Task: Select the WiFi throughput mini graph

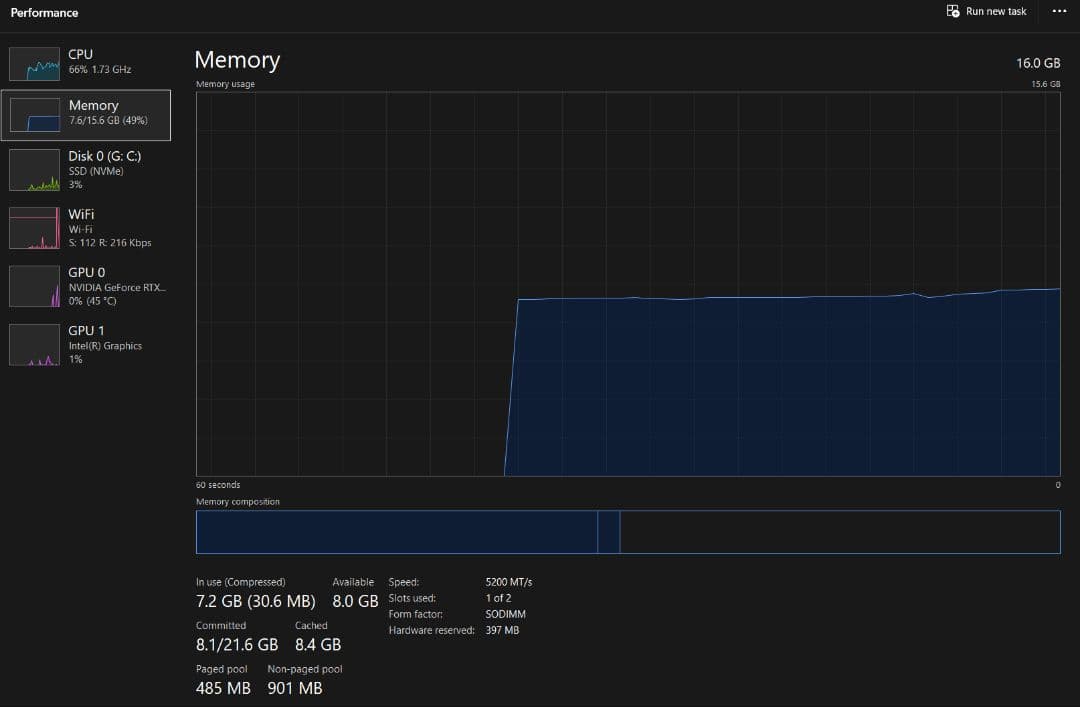Action: pos(34,228)
